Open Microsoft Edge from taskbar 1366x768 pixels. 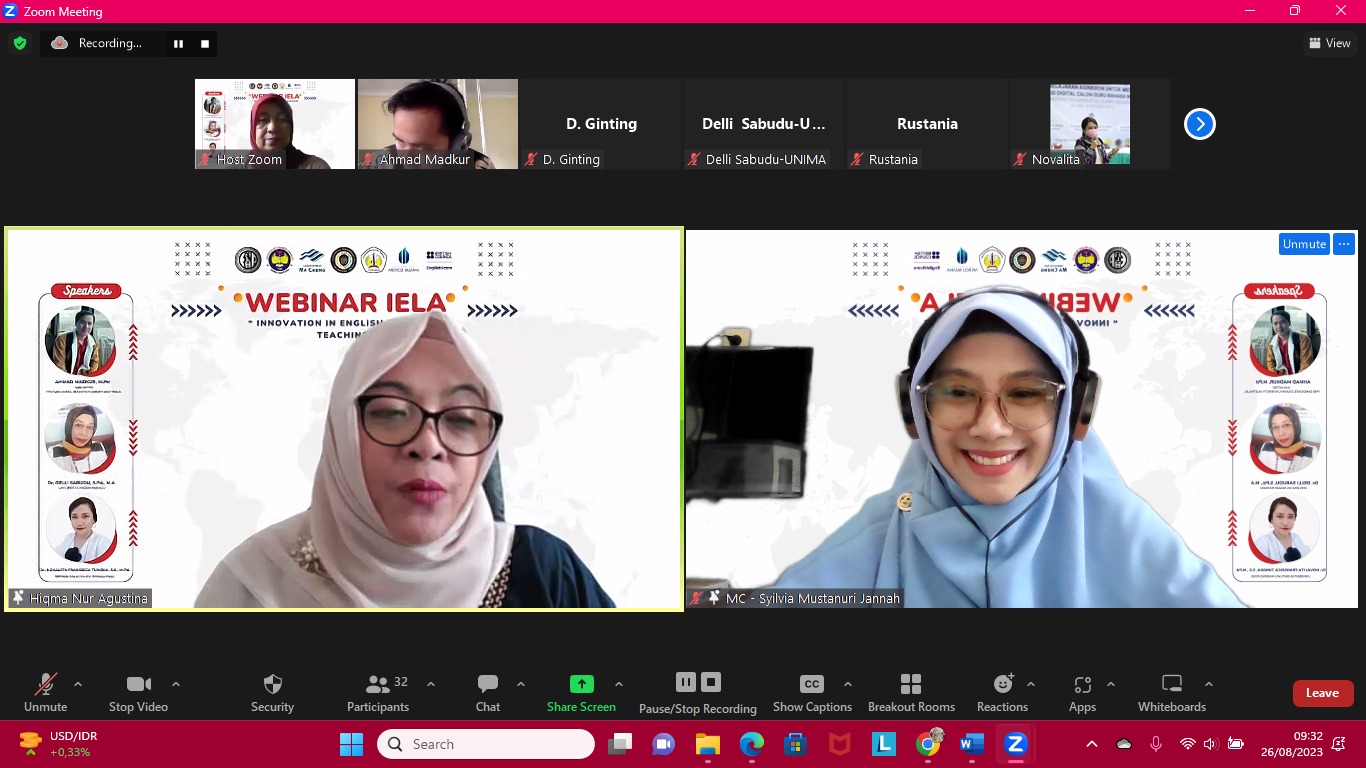coord(752,744)
